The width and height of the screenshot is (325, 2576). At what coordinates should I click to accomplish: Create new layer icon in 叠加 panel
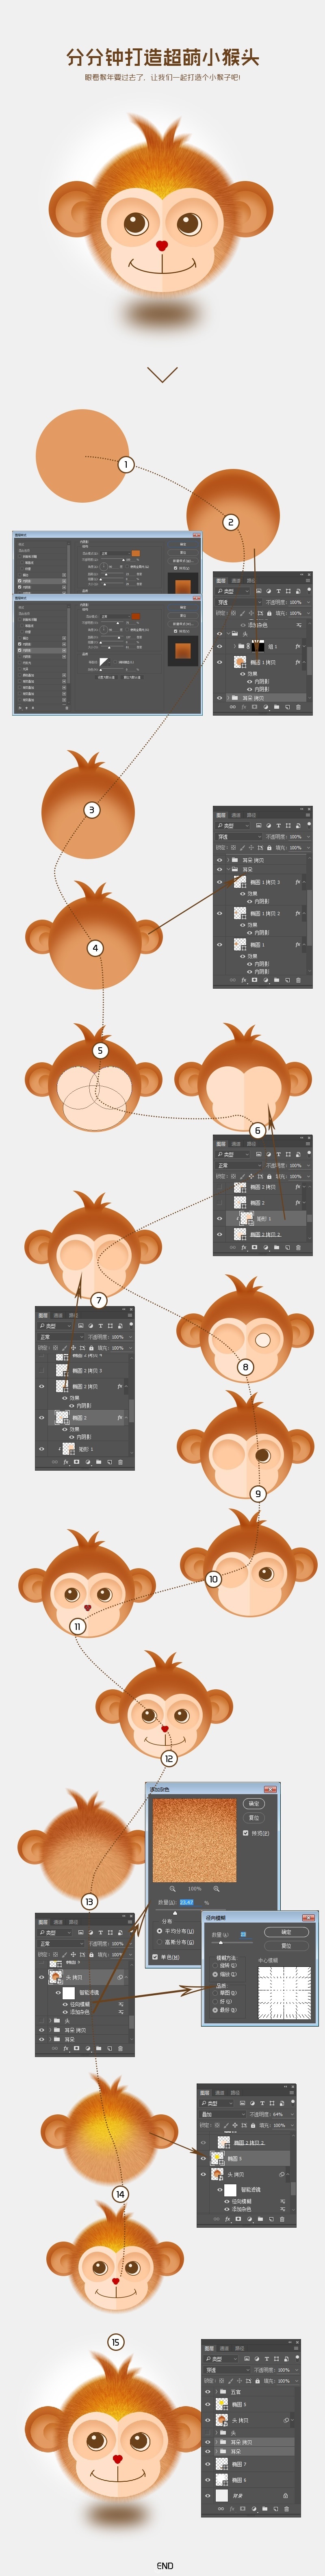272,2219
